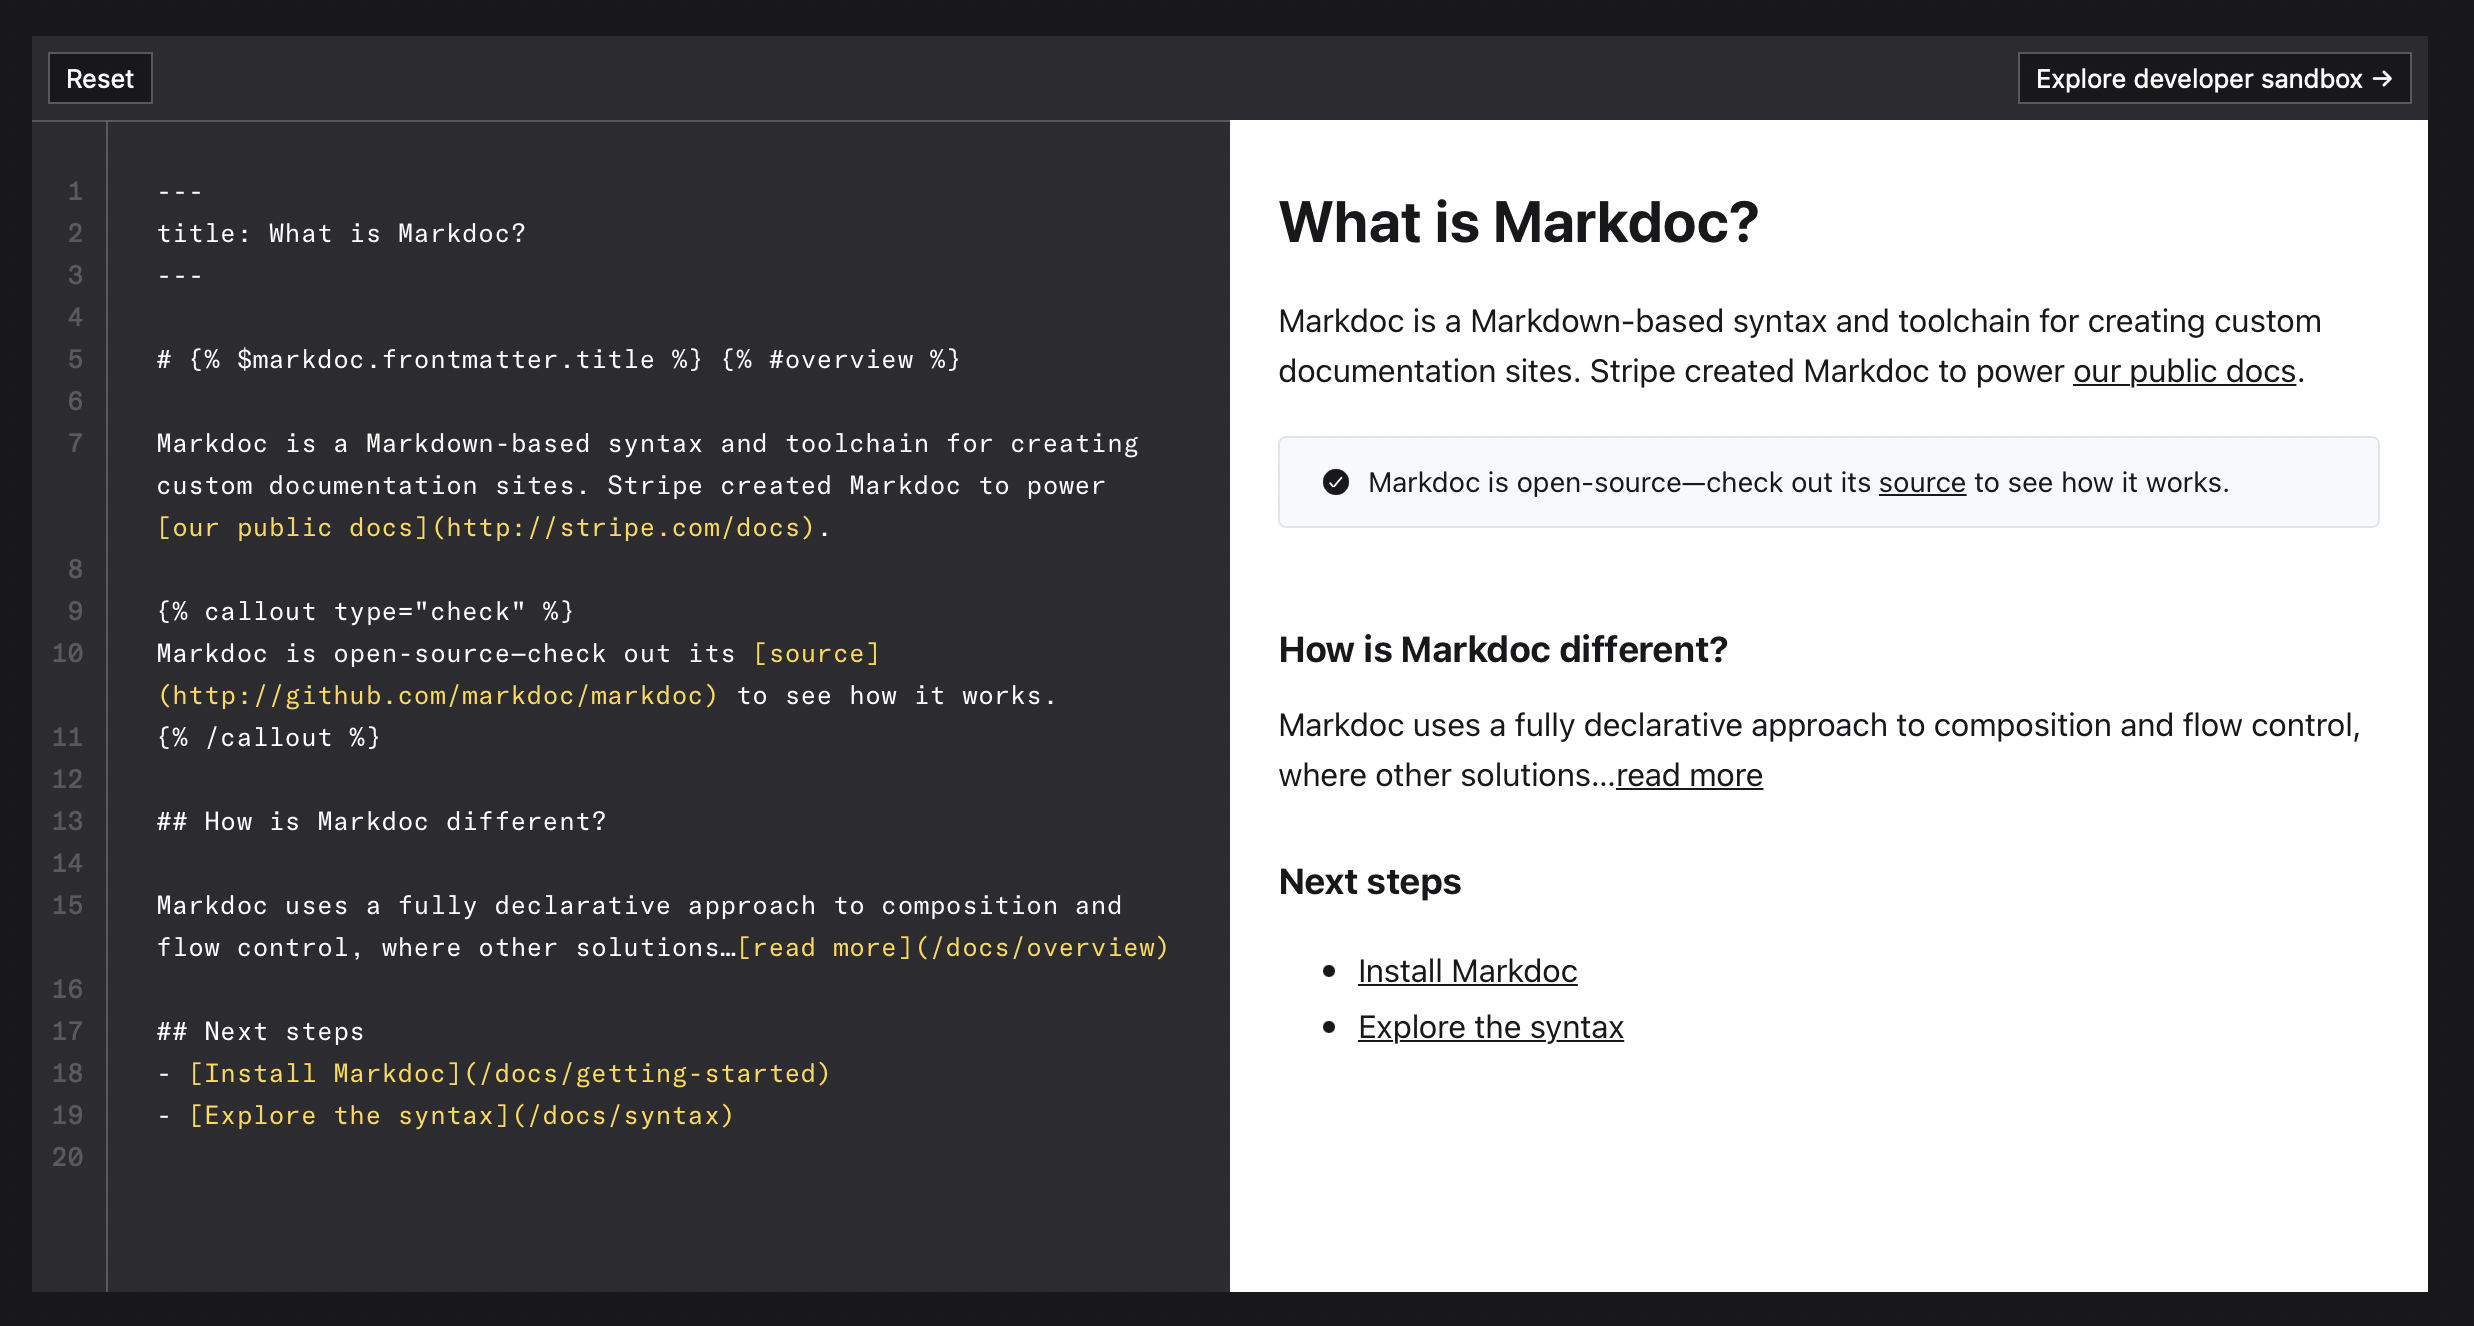This screenshot has height=1326, width=2474.
Task: Click the check-circle icon in the callout box
Action: [1335, 482]
